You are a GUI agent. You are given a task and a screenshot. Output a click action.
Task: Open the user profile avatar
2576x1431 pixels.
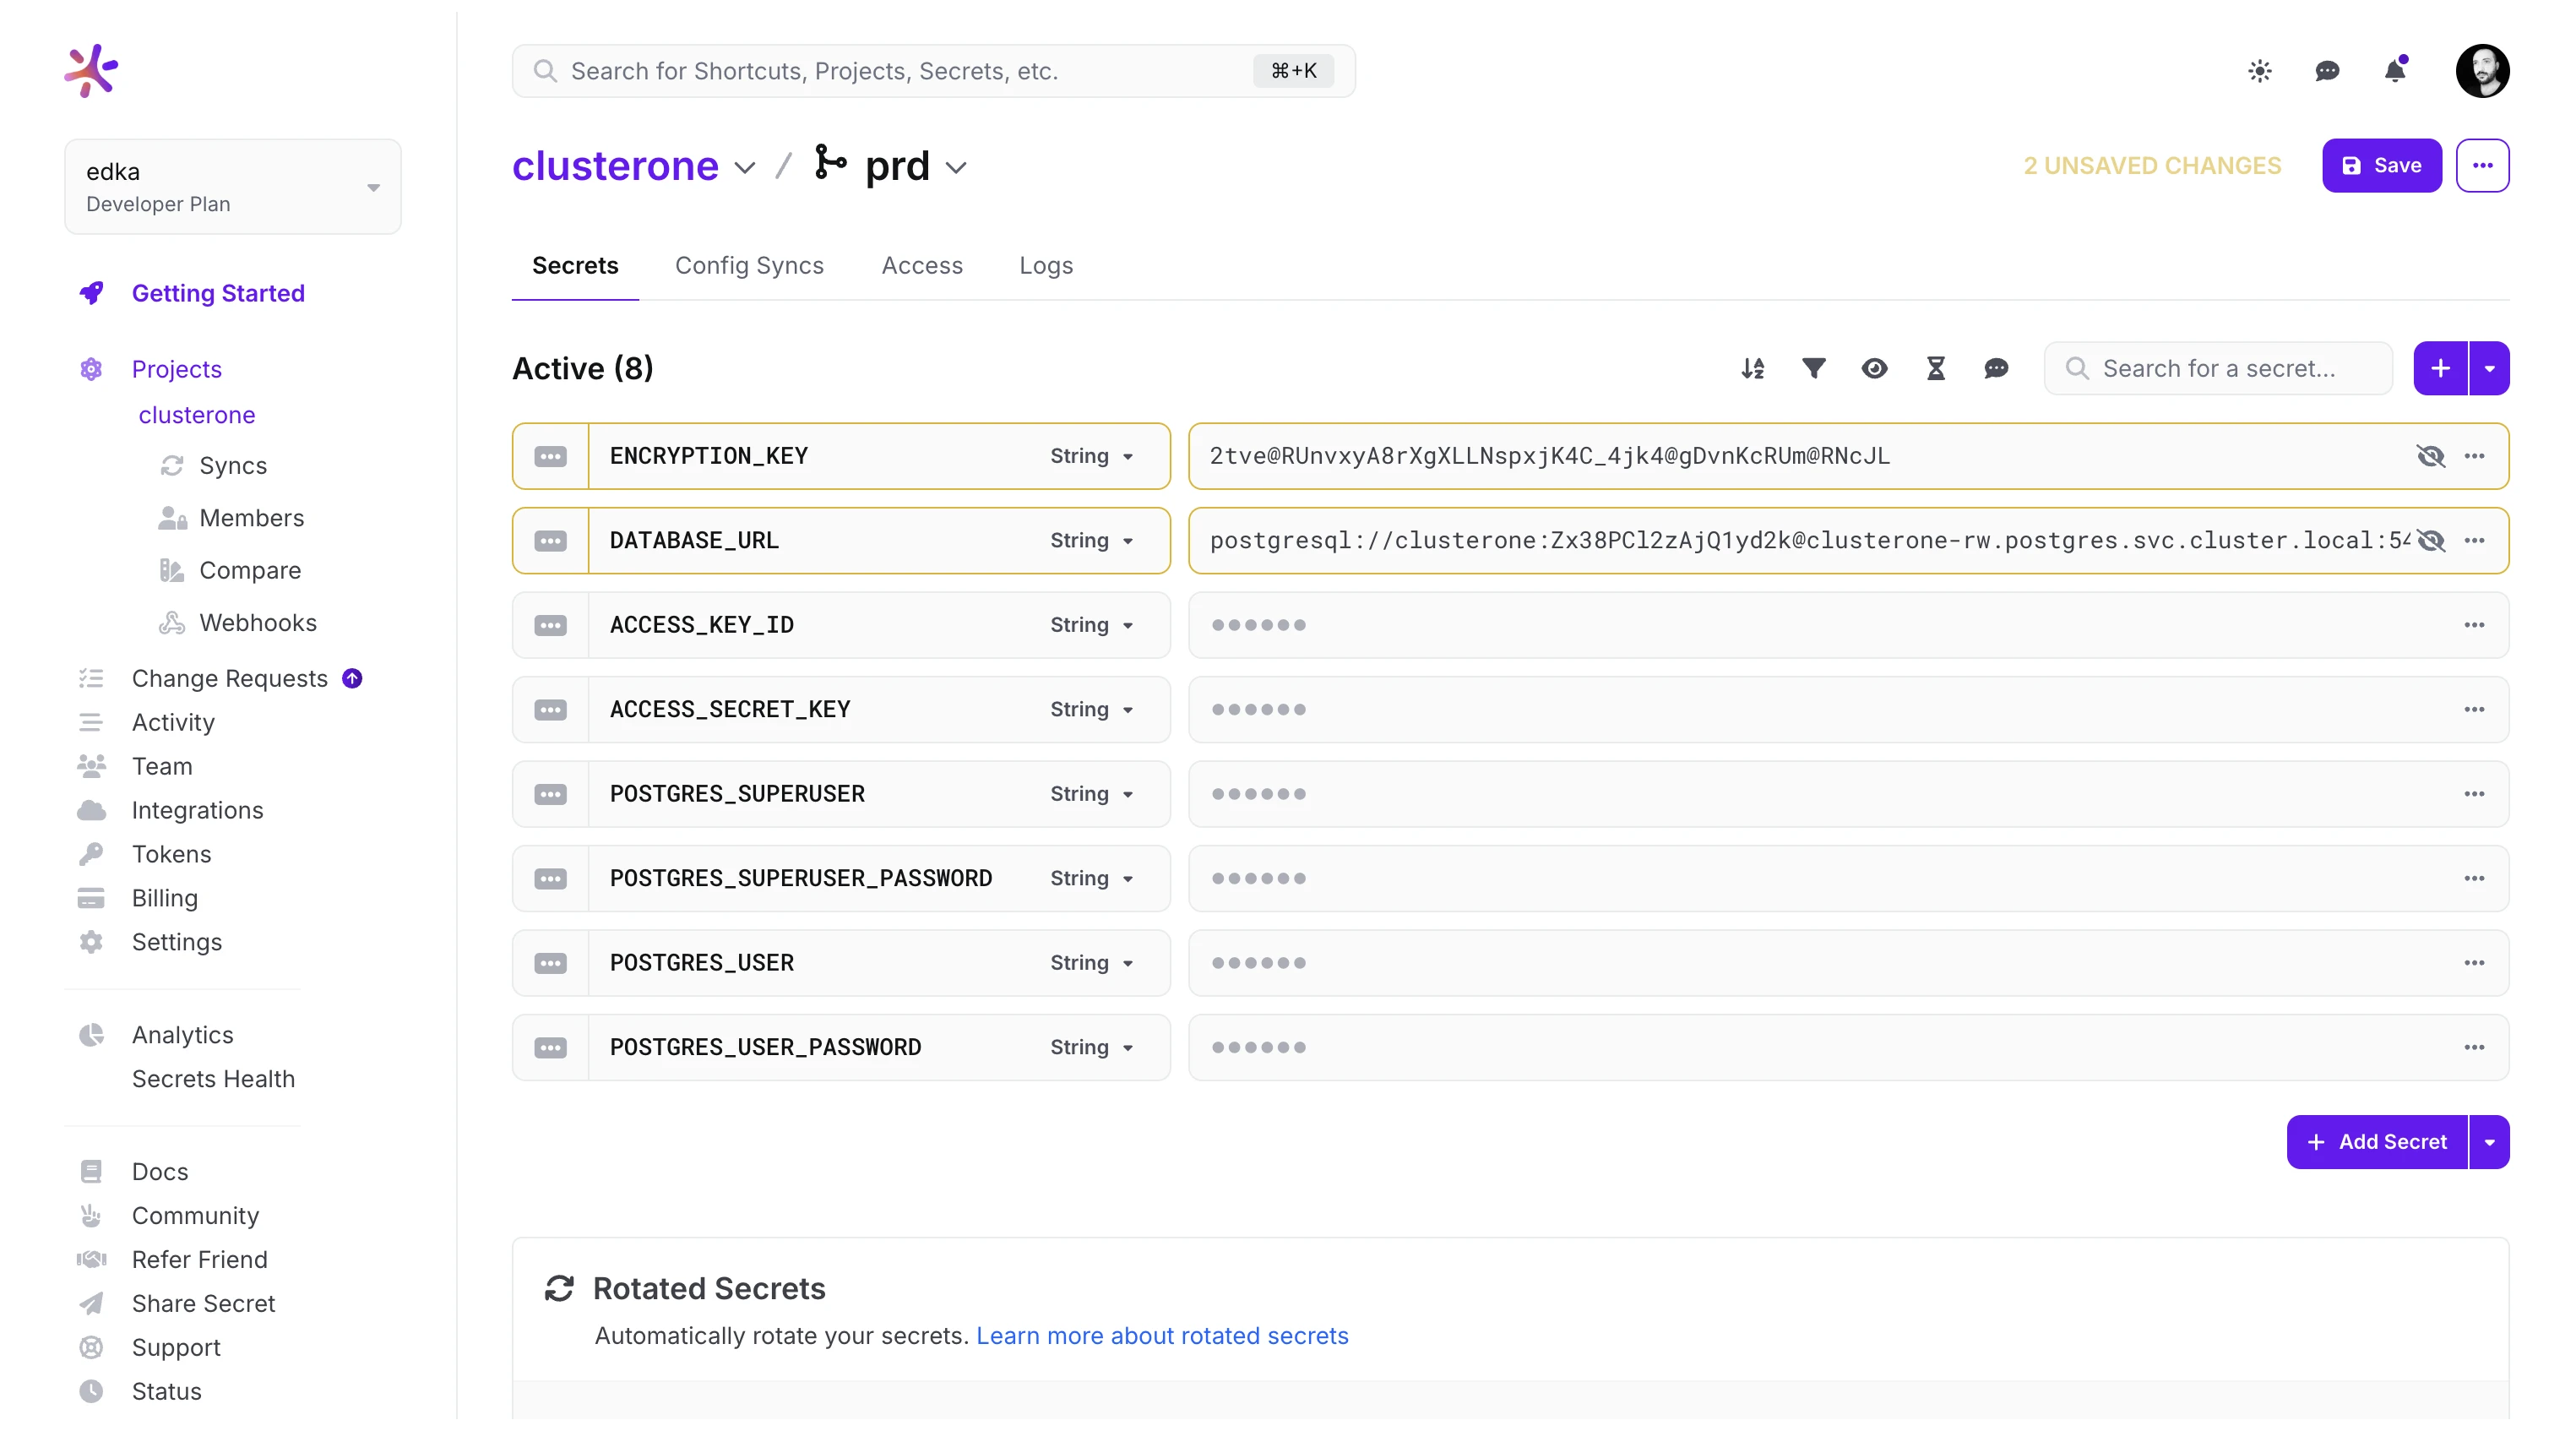(x=2482, y=71)
